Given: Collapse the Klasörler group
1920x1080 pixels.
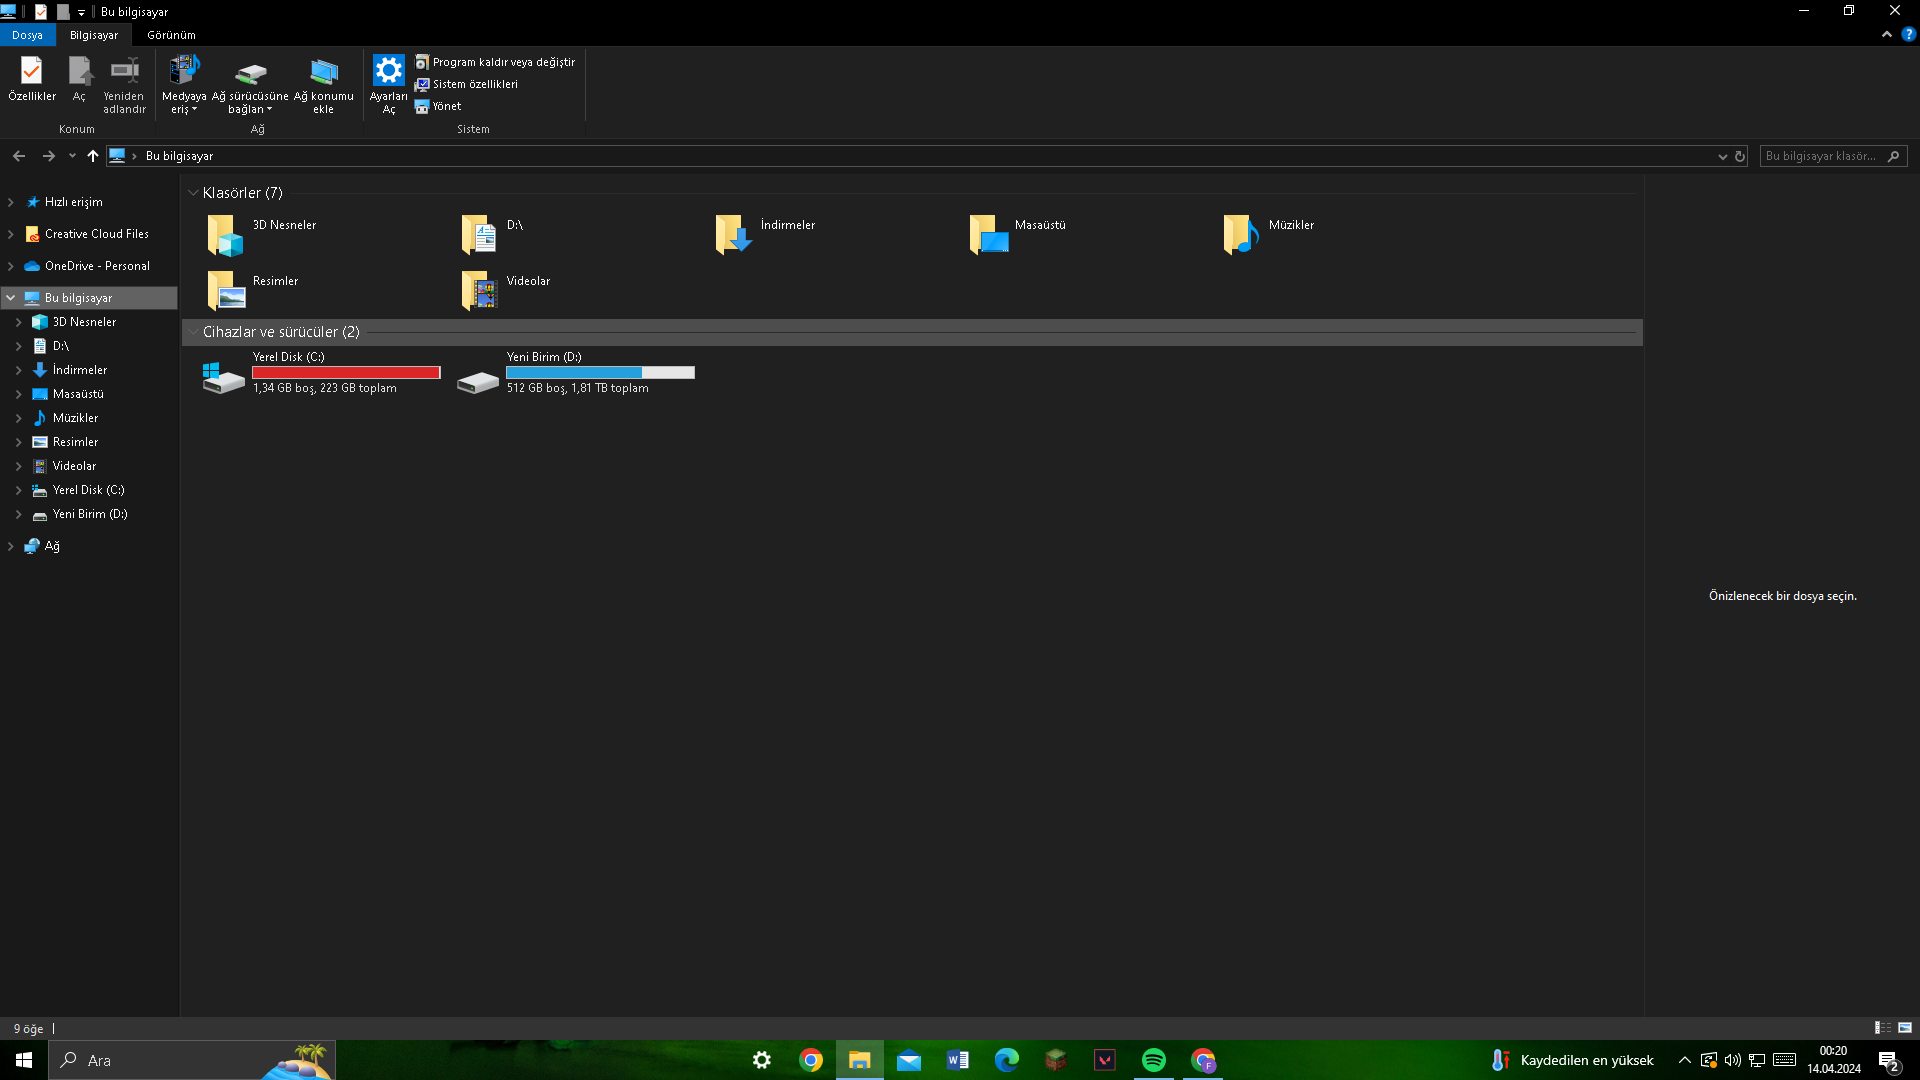Looking at the screenshot, I should (193, 193).
